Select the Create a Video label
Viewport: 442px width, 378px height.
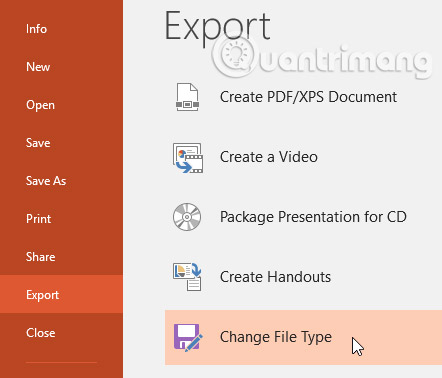(x=269, y=157)
